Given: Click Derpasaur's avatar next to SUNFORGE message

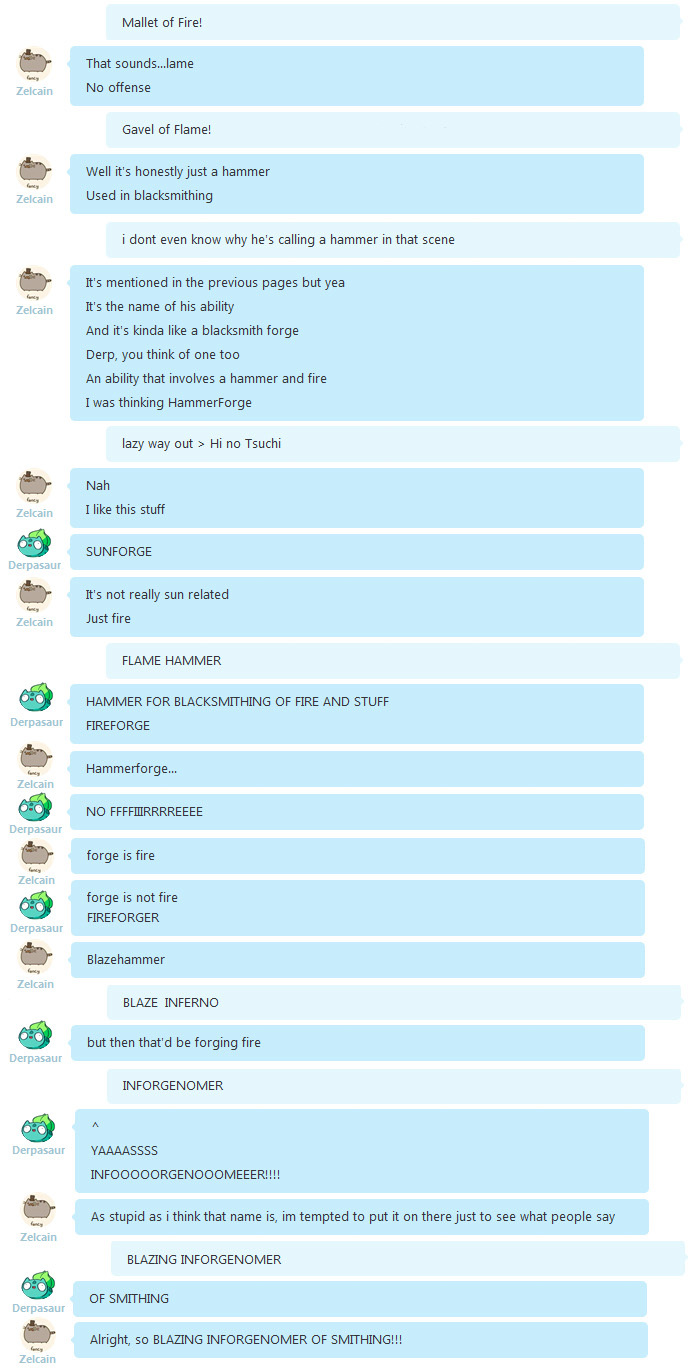Looking at the screenshot, I should tap(36, 542).
